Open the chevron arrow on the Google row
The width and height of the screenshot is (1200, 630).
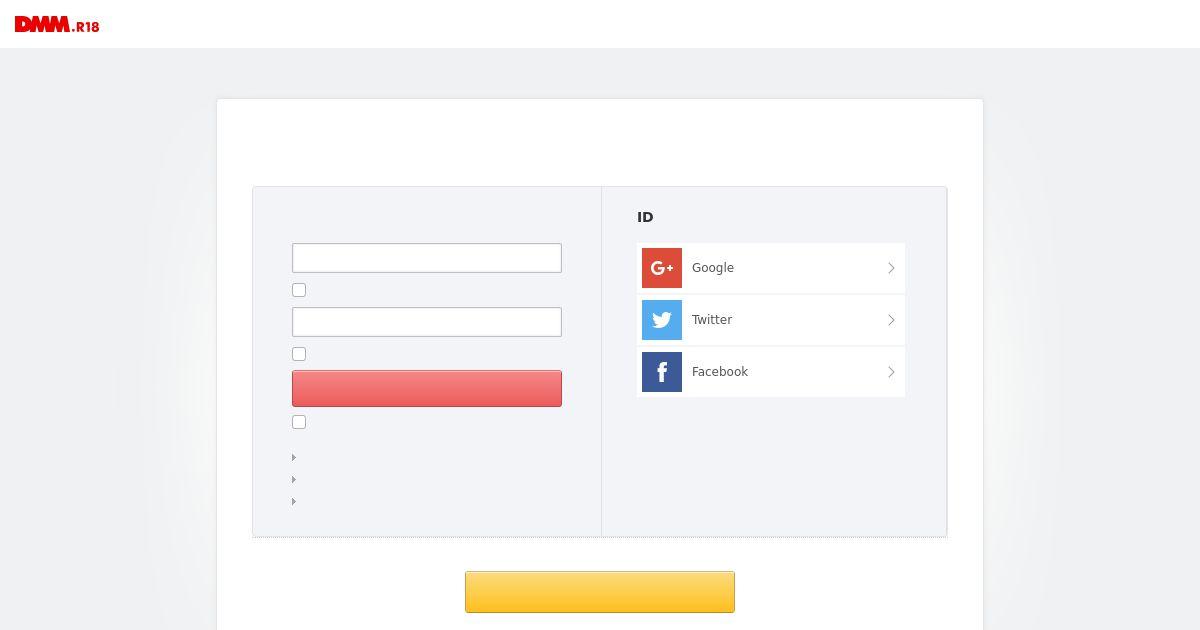pyautogui.click(x=891, y=268)
